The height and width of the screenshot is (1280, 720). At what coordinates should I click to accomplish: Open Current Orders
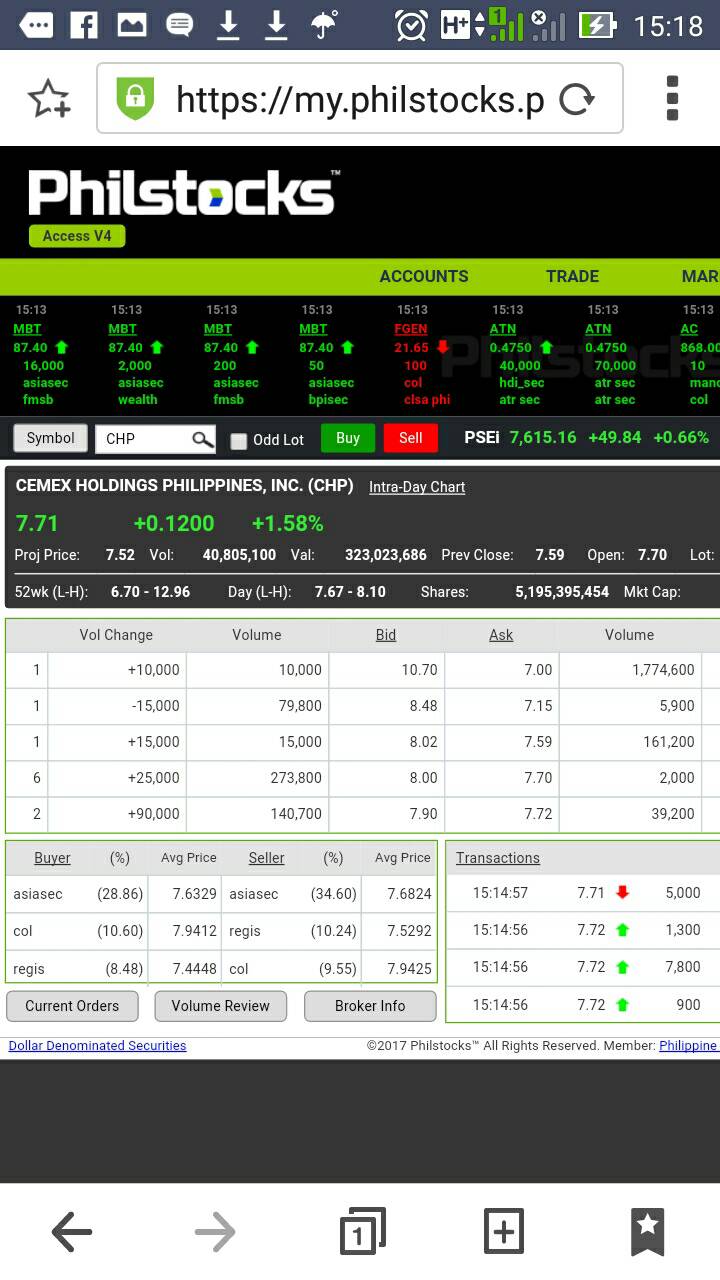coord(72,1006)
